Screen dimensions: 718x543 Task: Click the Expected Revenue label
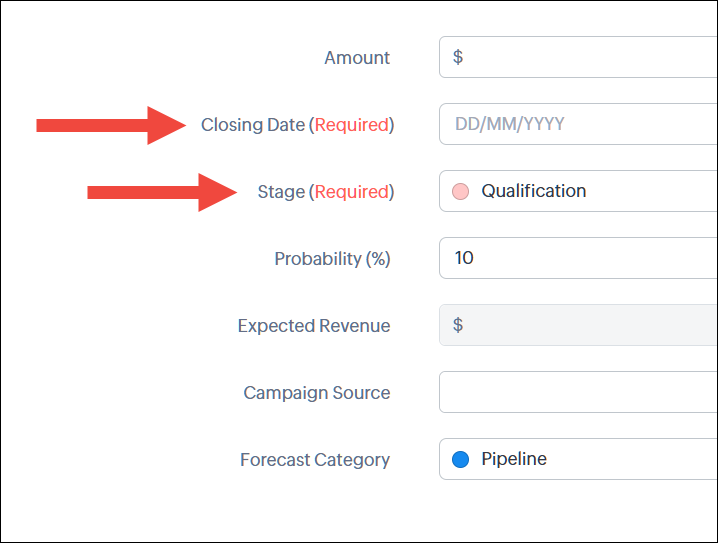(x=314, y=326)
